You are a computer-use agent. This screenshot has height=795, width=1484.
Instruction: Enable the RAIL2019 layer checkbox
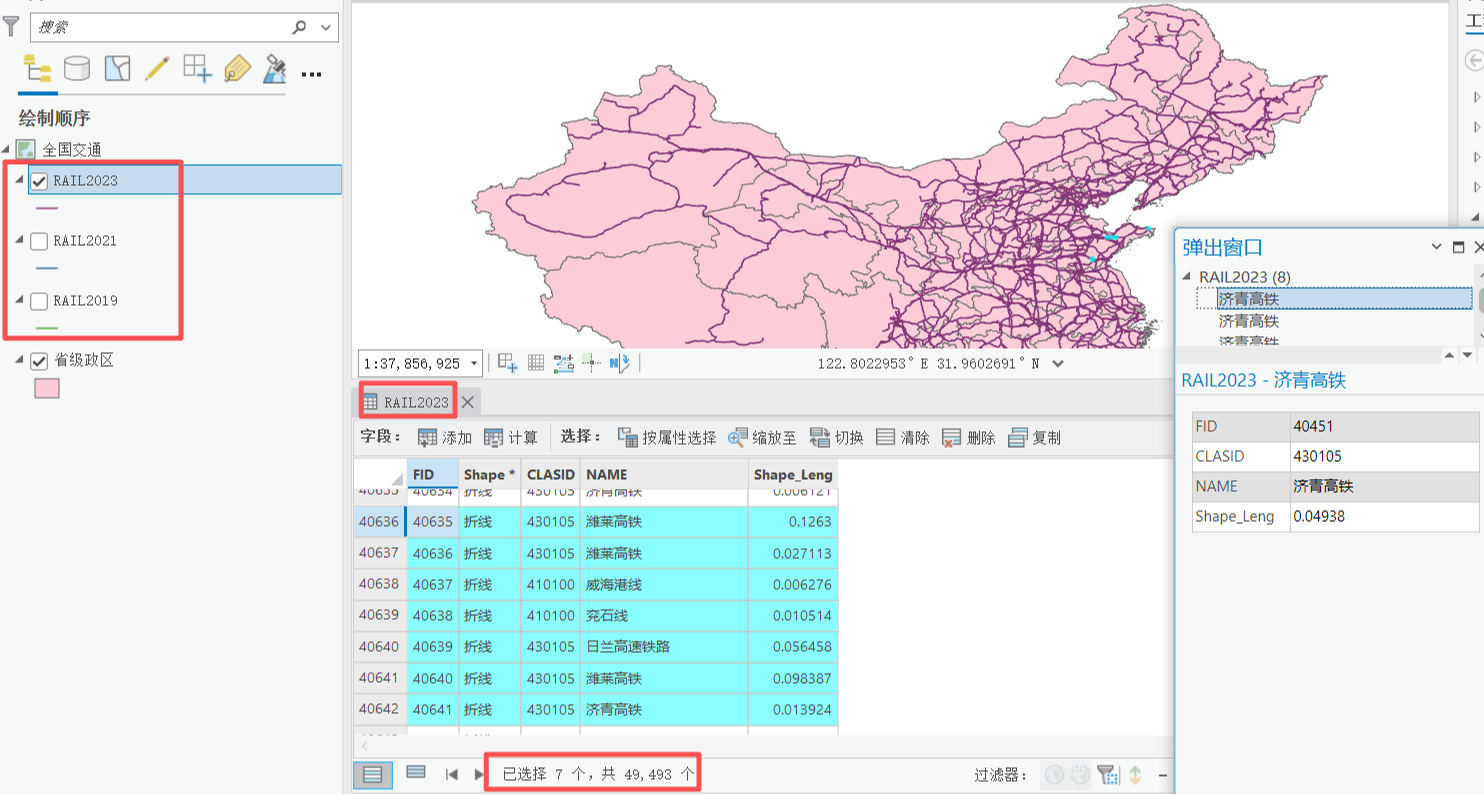point(39,301)
